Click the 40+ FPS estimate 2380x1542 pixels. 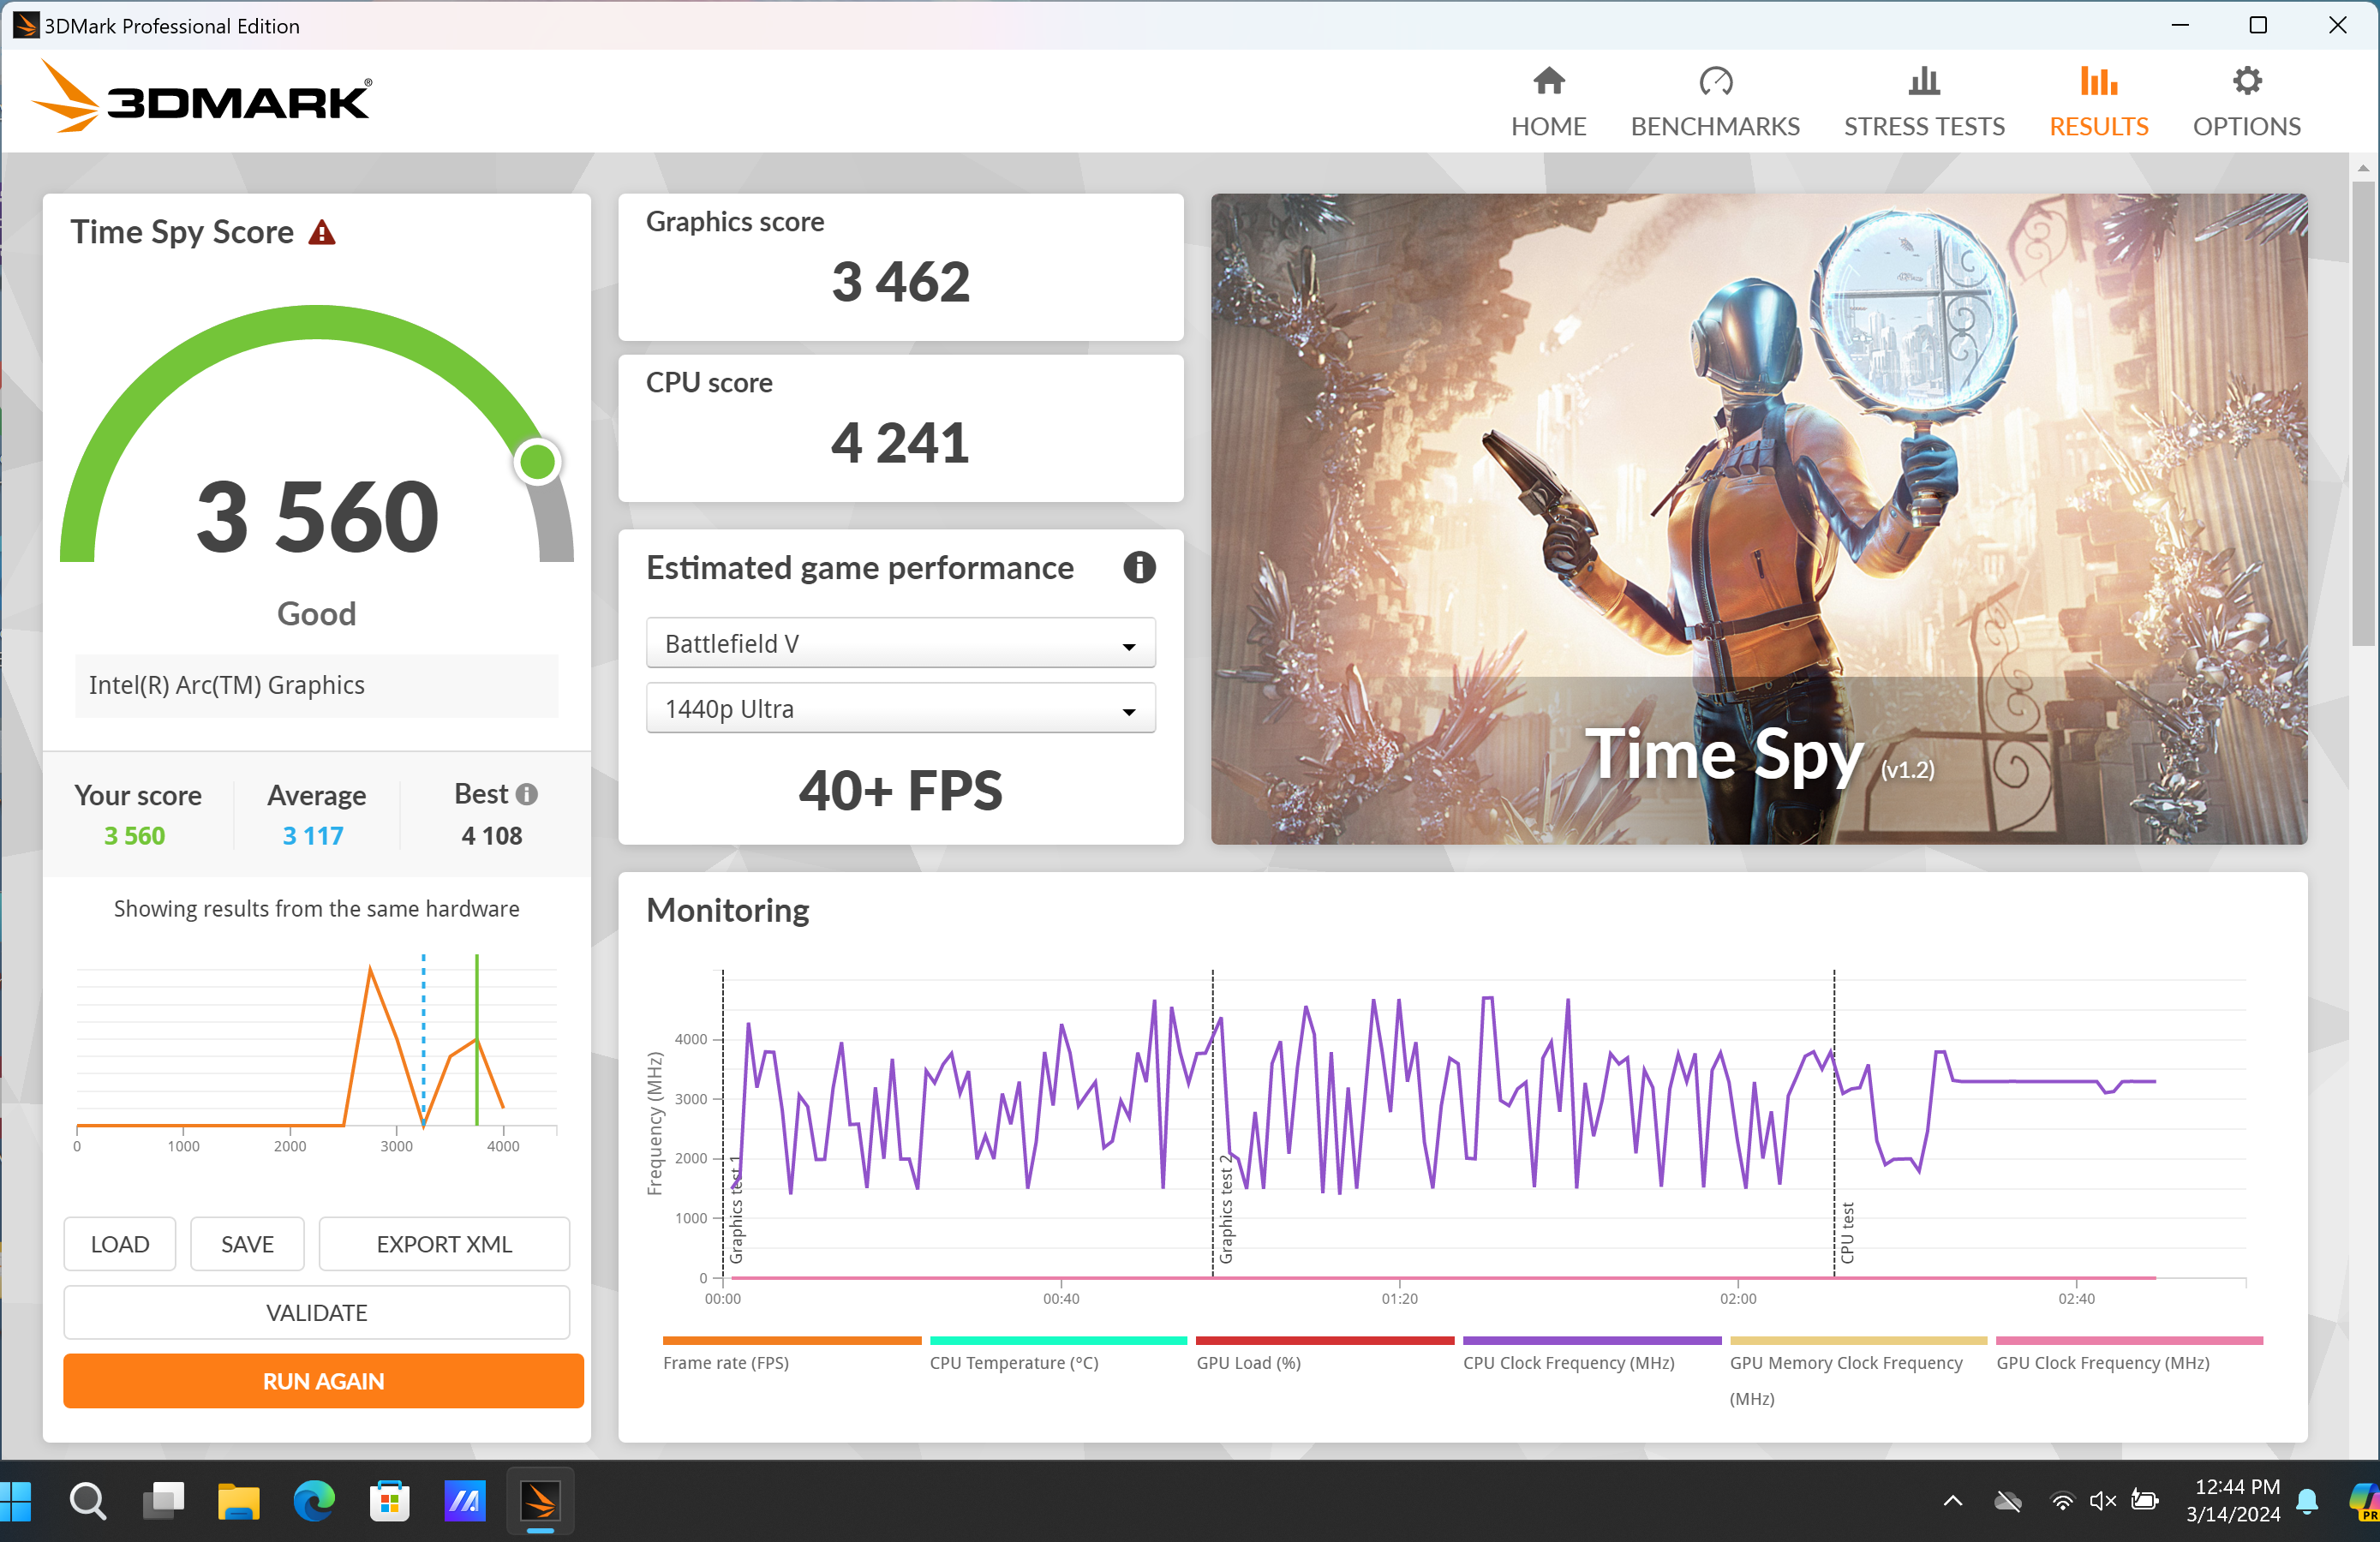tap(900, 790)
